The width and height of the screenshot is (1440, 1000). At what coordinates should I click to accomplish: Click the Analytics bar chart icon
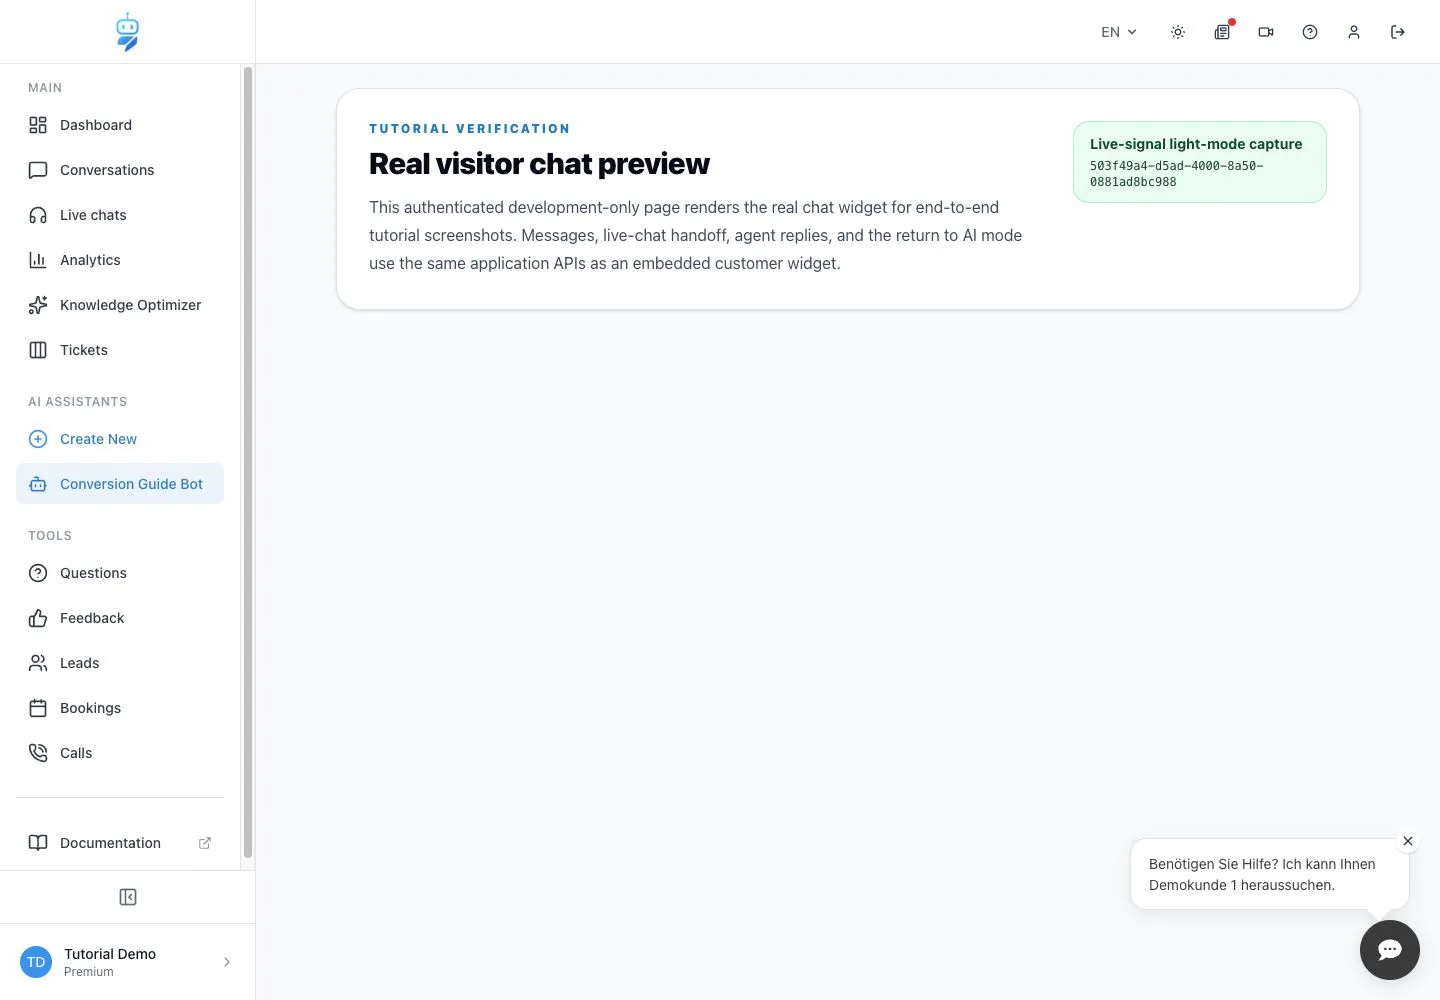[38, 260]
